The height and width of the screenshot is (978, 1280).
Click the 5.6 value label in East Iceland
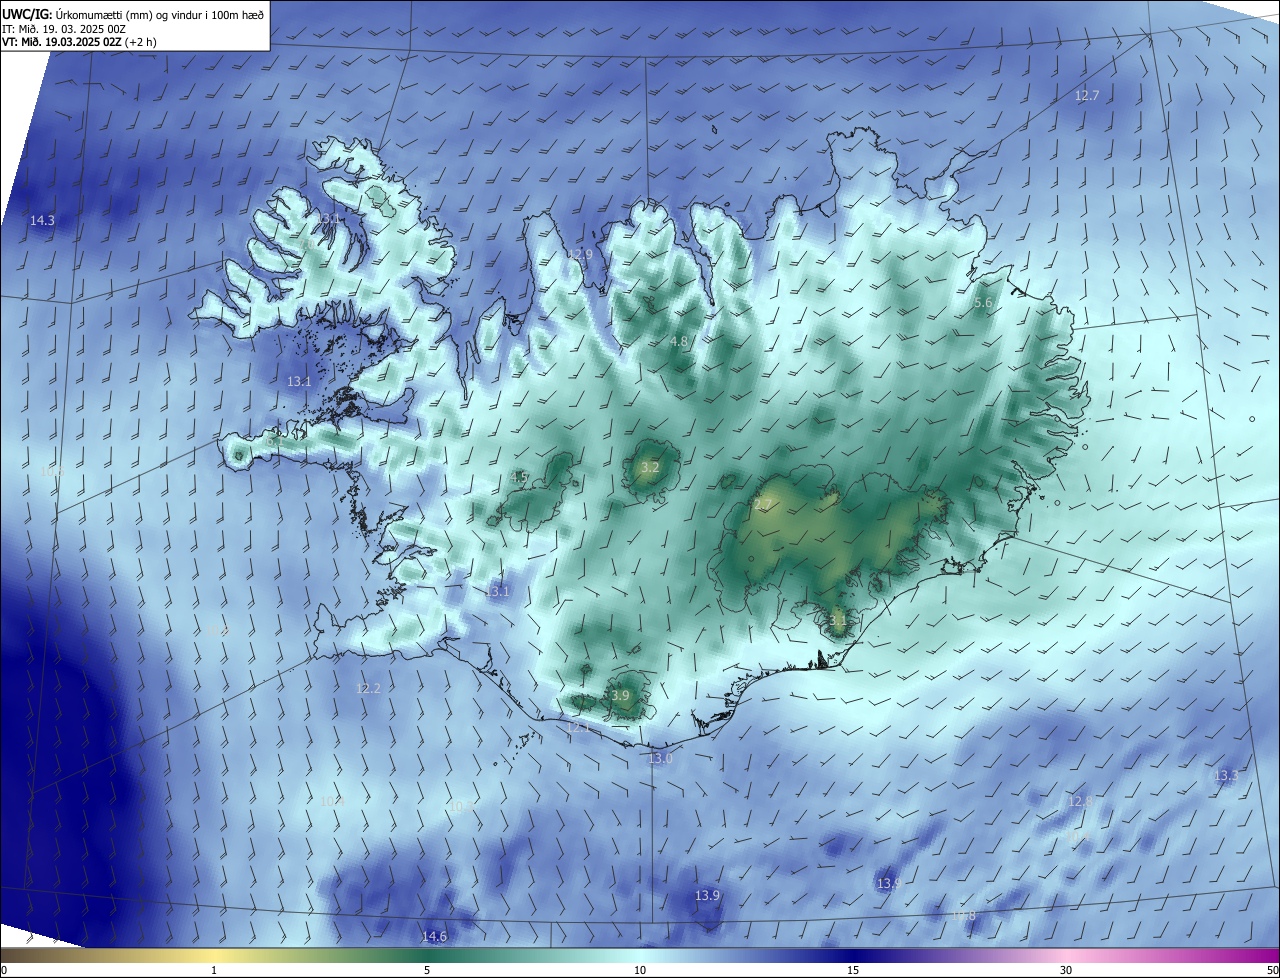coord(983,302)
